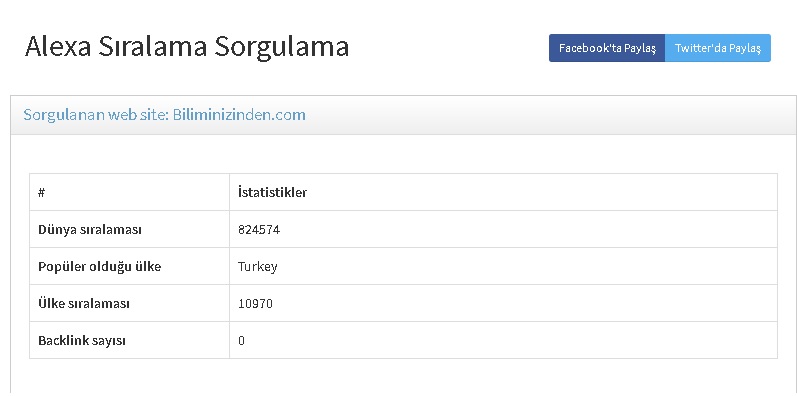Click the world rank value 824574
Screen dimensions: 797x396
[259, 230]
